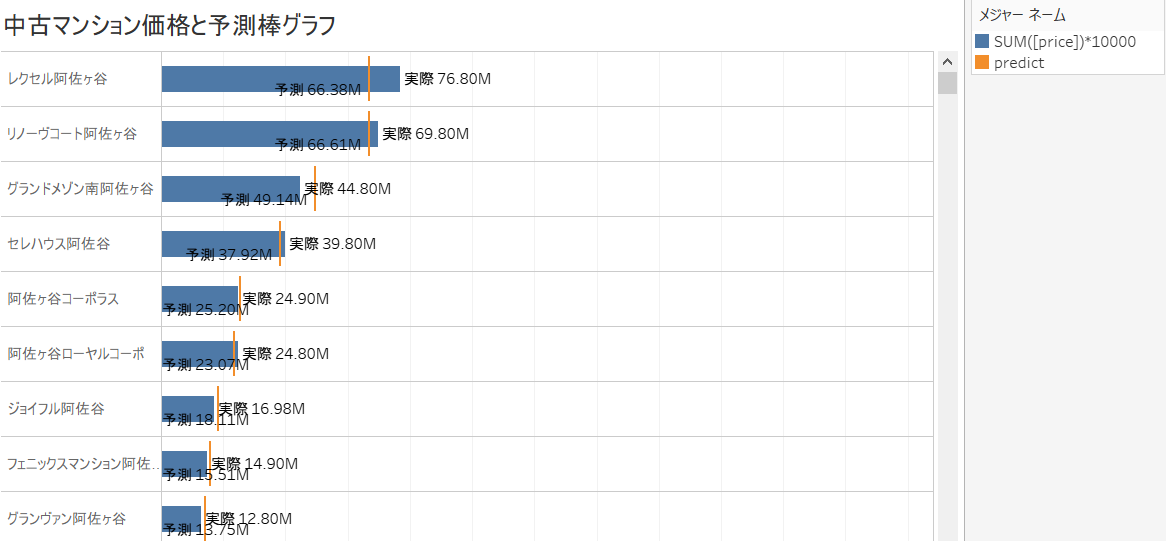Select the blue SUM([price])*10000 legend swatch
Screen dimensions: 1166x541
click(982, 42)
